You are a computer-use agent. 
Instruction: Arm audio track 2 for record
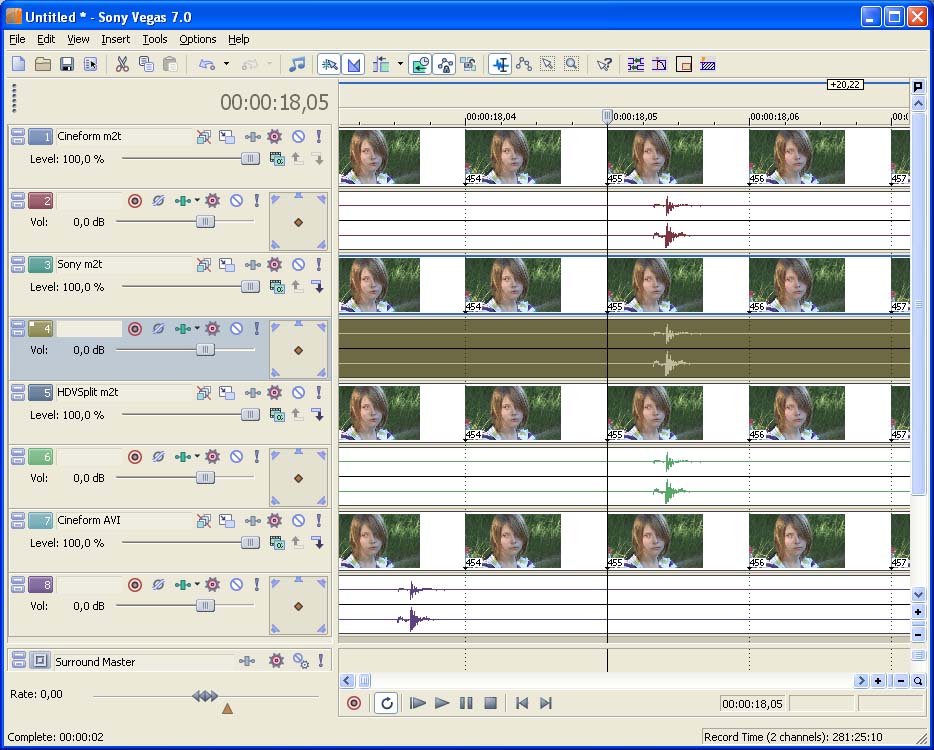coord(135,201)
